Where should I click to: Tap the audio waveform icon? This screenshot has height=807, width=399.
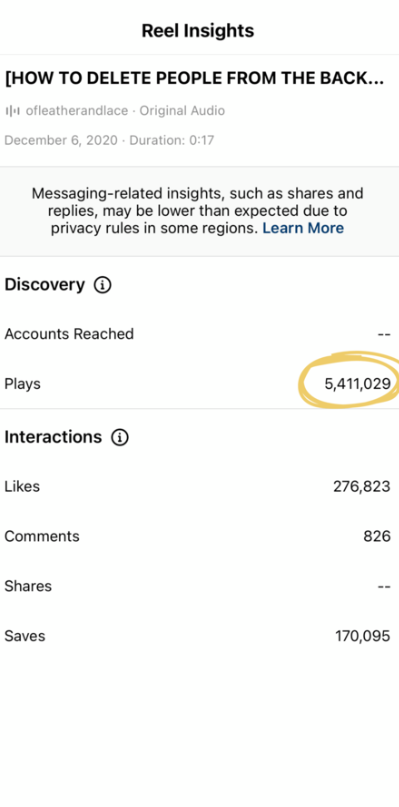point(12,111)
